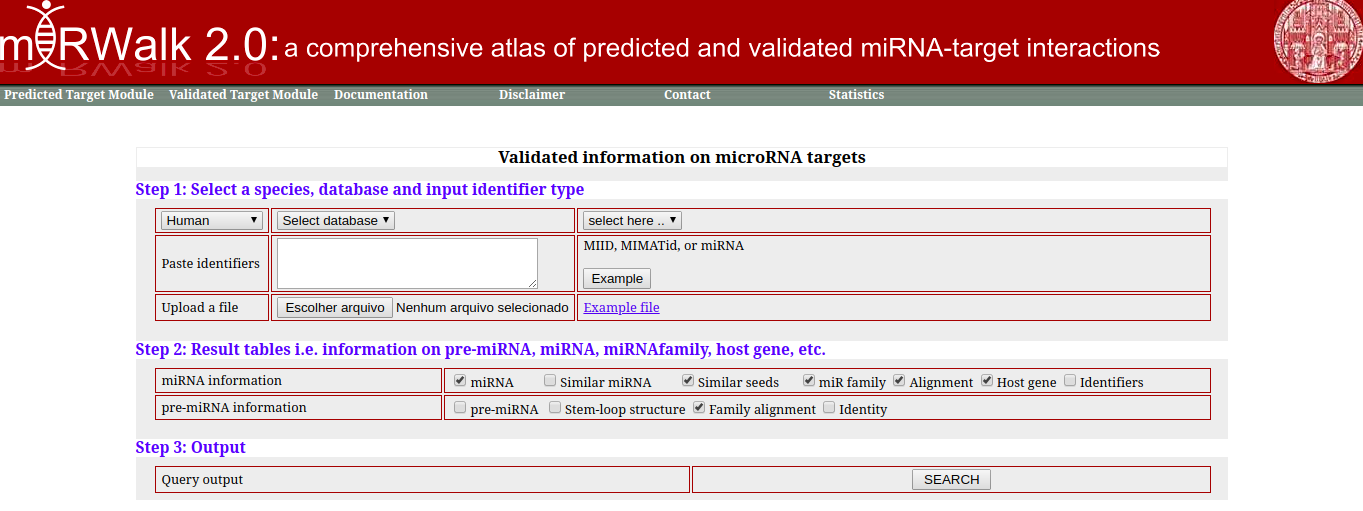Click the 'Validated information on microRNA targets' title
The width and height of the screenshot is (1363, 511).
pyautogui.click(x=682, y=157)
